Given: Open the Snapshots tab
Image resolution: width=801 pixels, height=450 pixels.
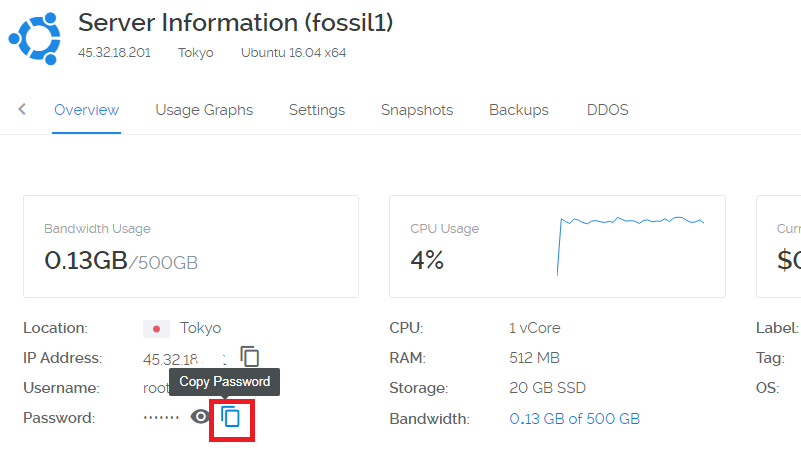Looking at the screenshot, I should click(x=417, y=110).
